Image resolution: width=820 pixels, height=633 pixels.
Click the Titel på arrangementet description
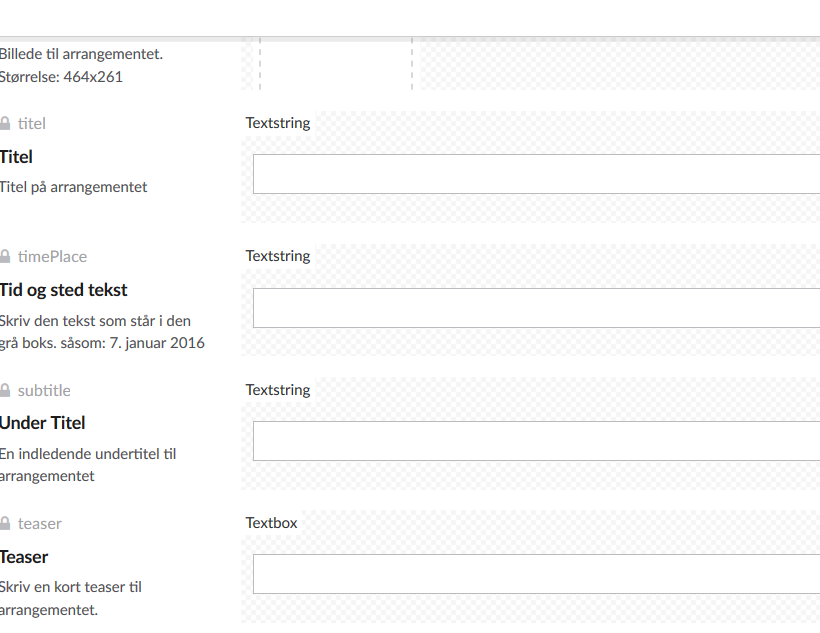pos(73,187)
